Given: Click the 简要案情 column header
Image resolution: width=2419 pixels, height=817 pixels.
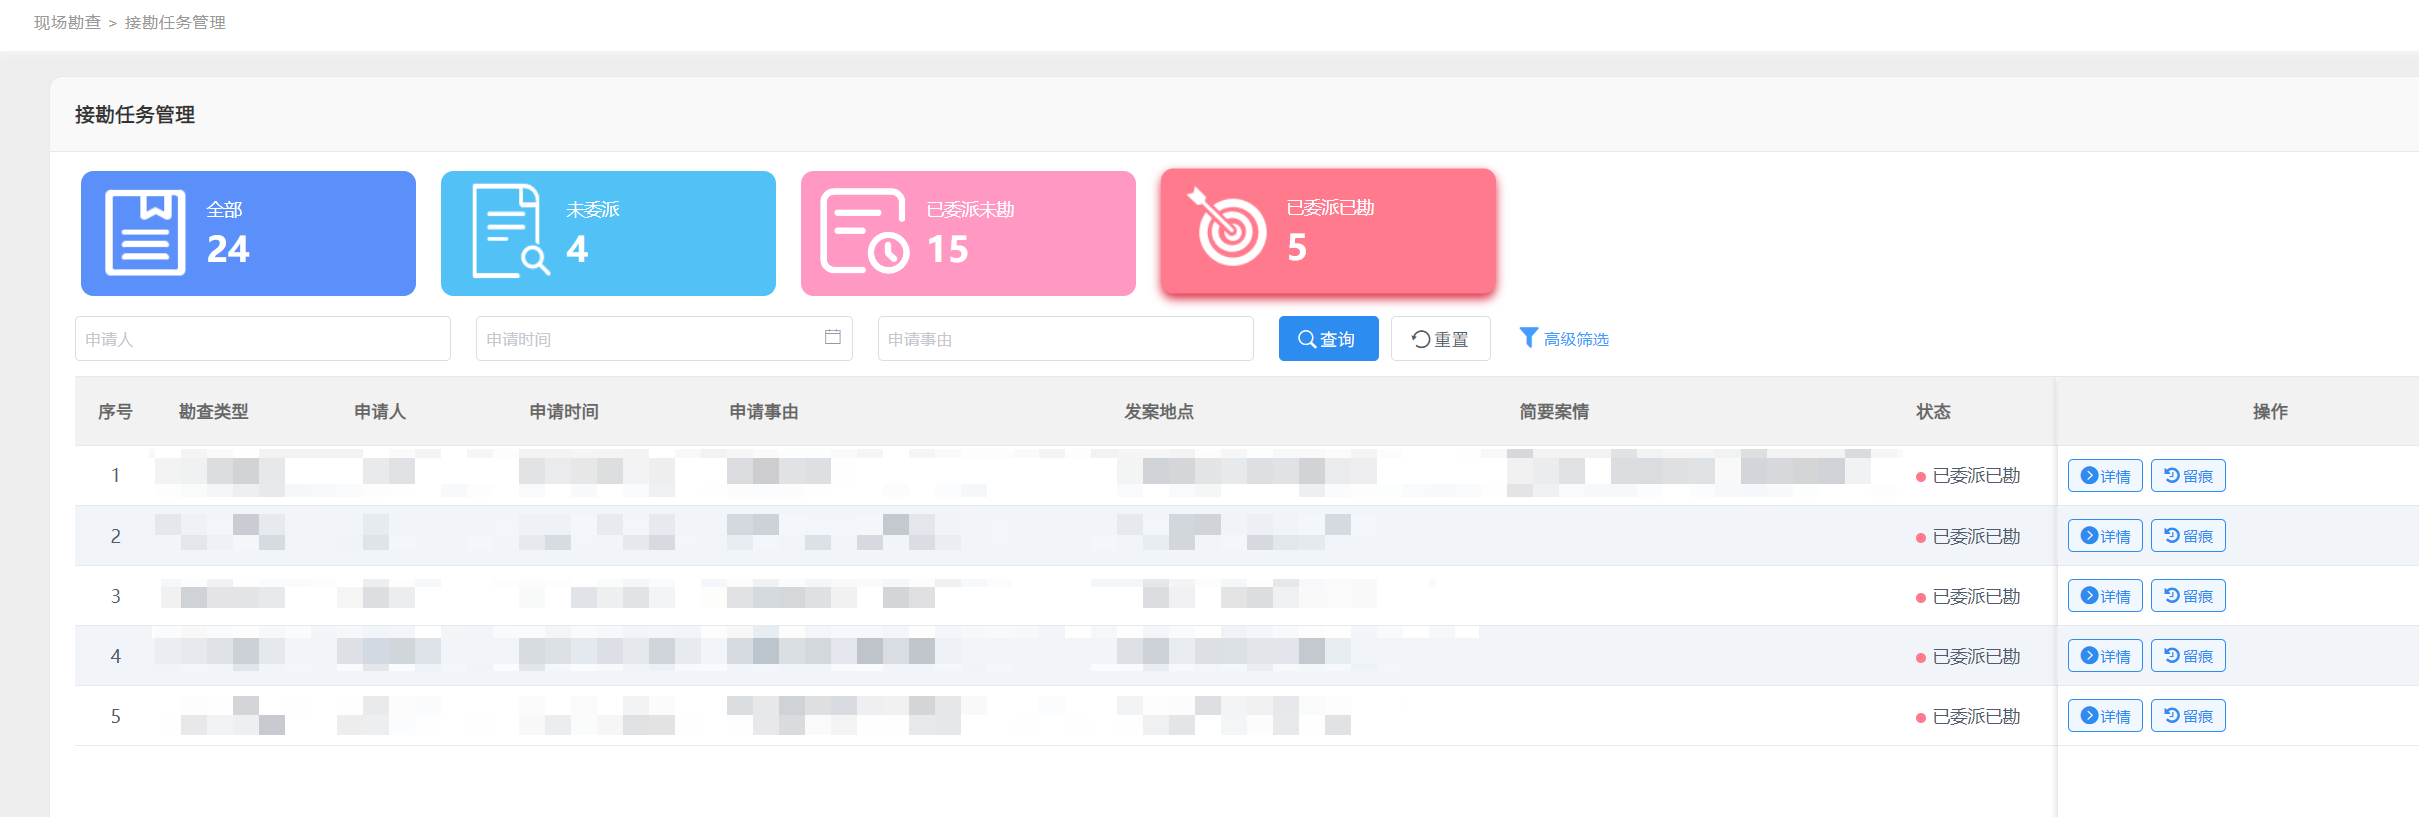Looking at the screenshot, I should [x=1554, y=412].
